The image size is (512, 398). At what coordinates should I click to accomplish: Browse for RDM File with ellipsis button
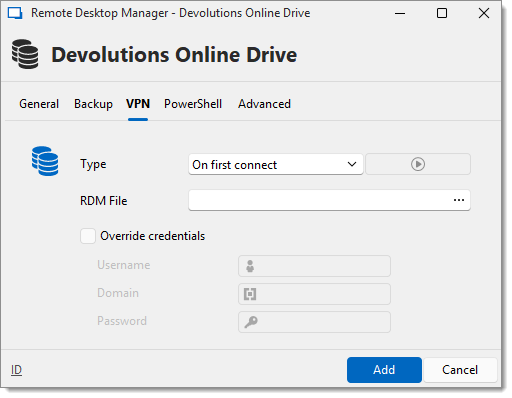459,200
